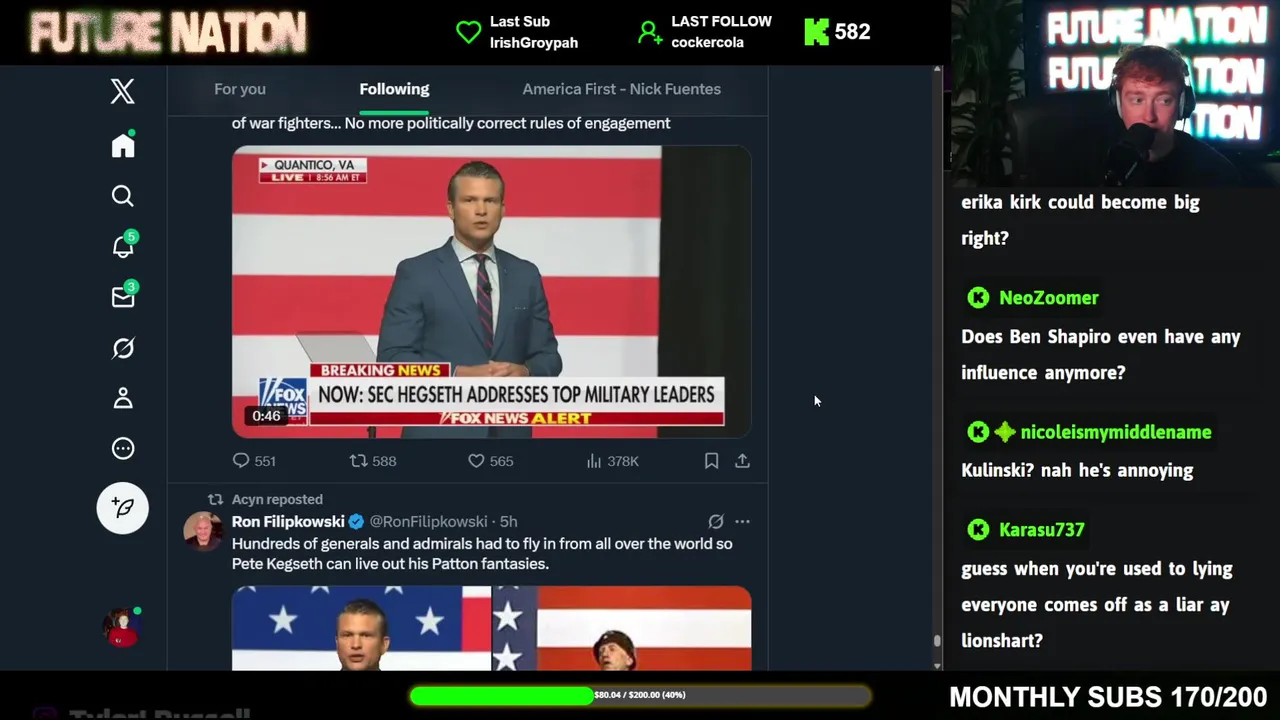
Task: Open the Messages envelope icon
Action: point(124,296)
